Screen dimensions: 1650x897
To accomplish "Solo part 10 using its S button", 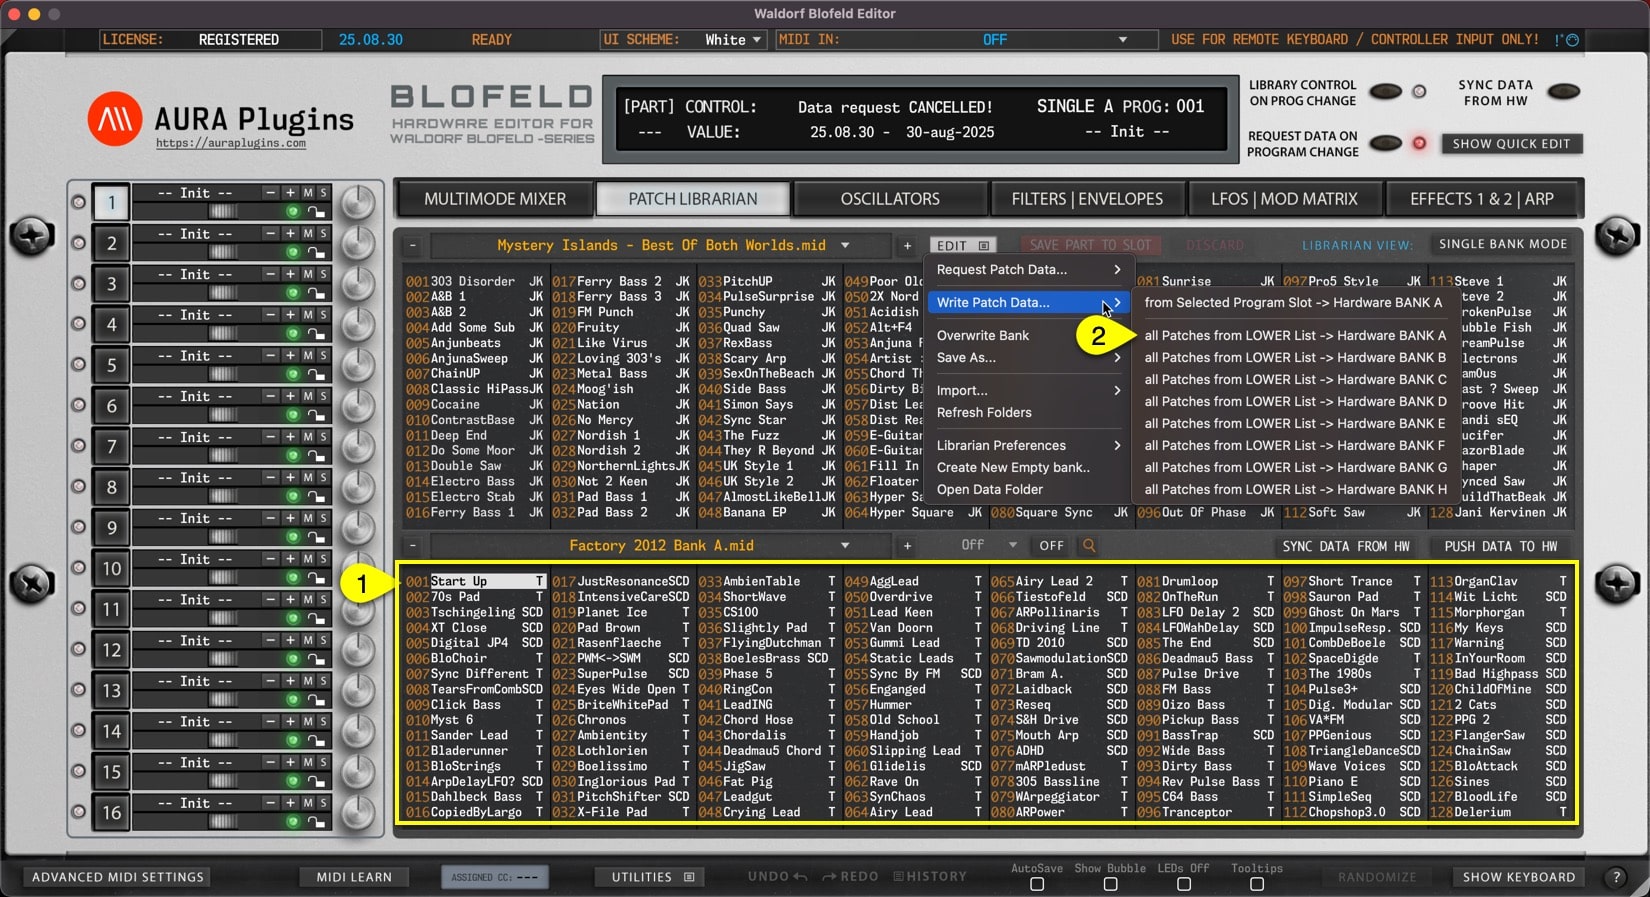I will pos(323,559).
